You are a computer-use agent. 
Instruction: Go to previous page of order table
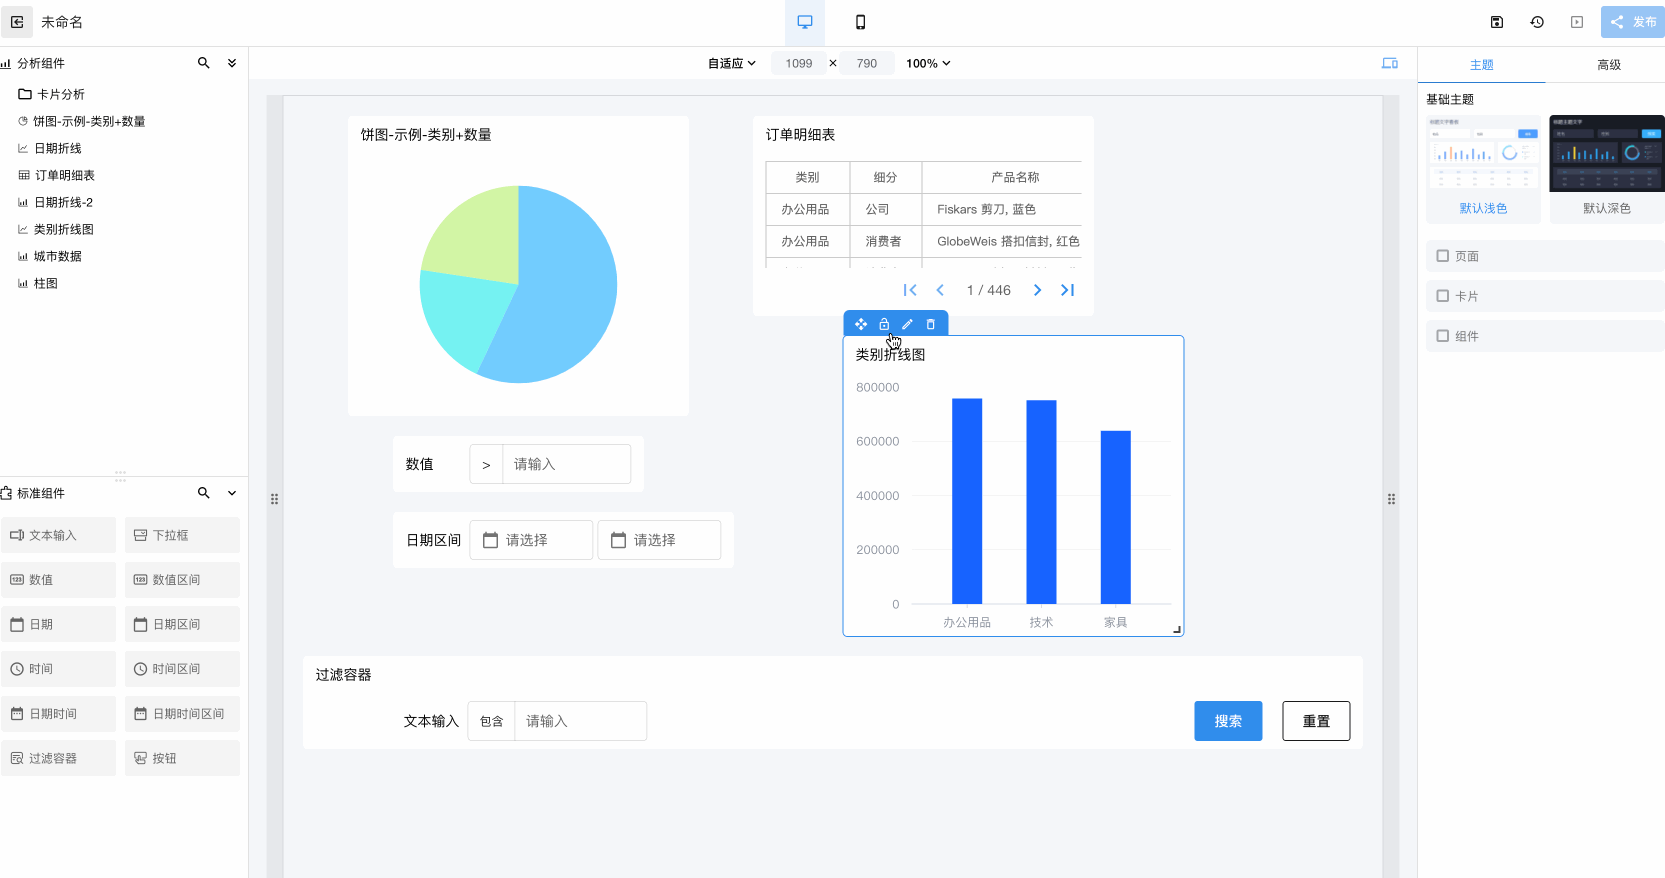(x=940, y=290)
